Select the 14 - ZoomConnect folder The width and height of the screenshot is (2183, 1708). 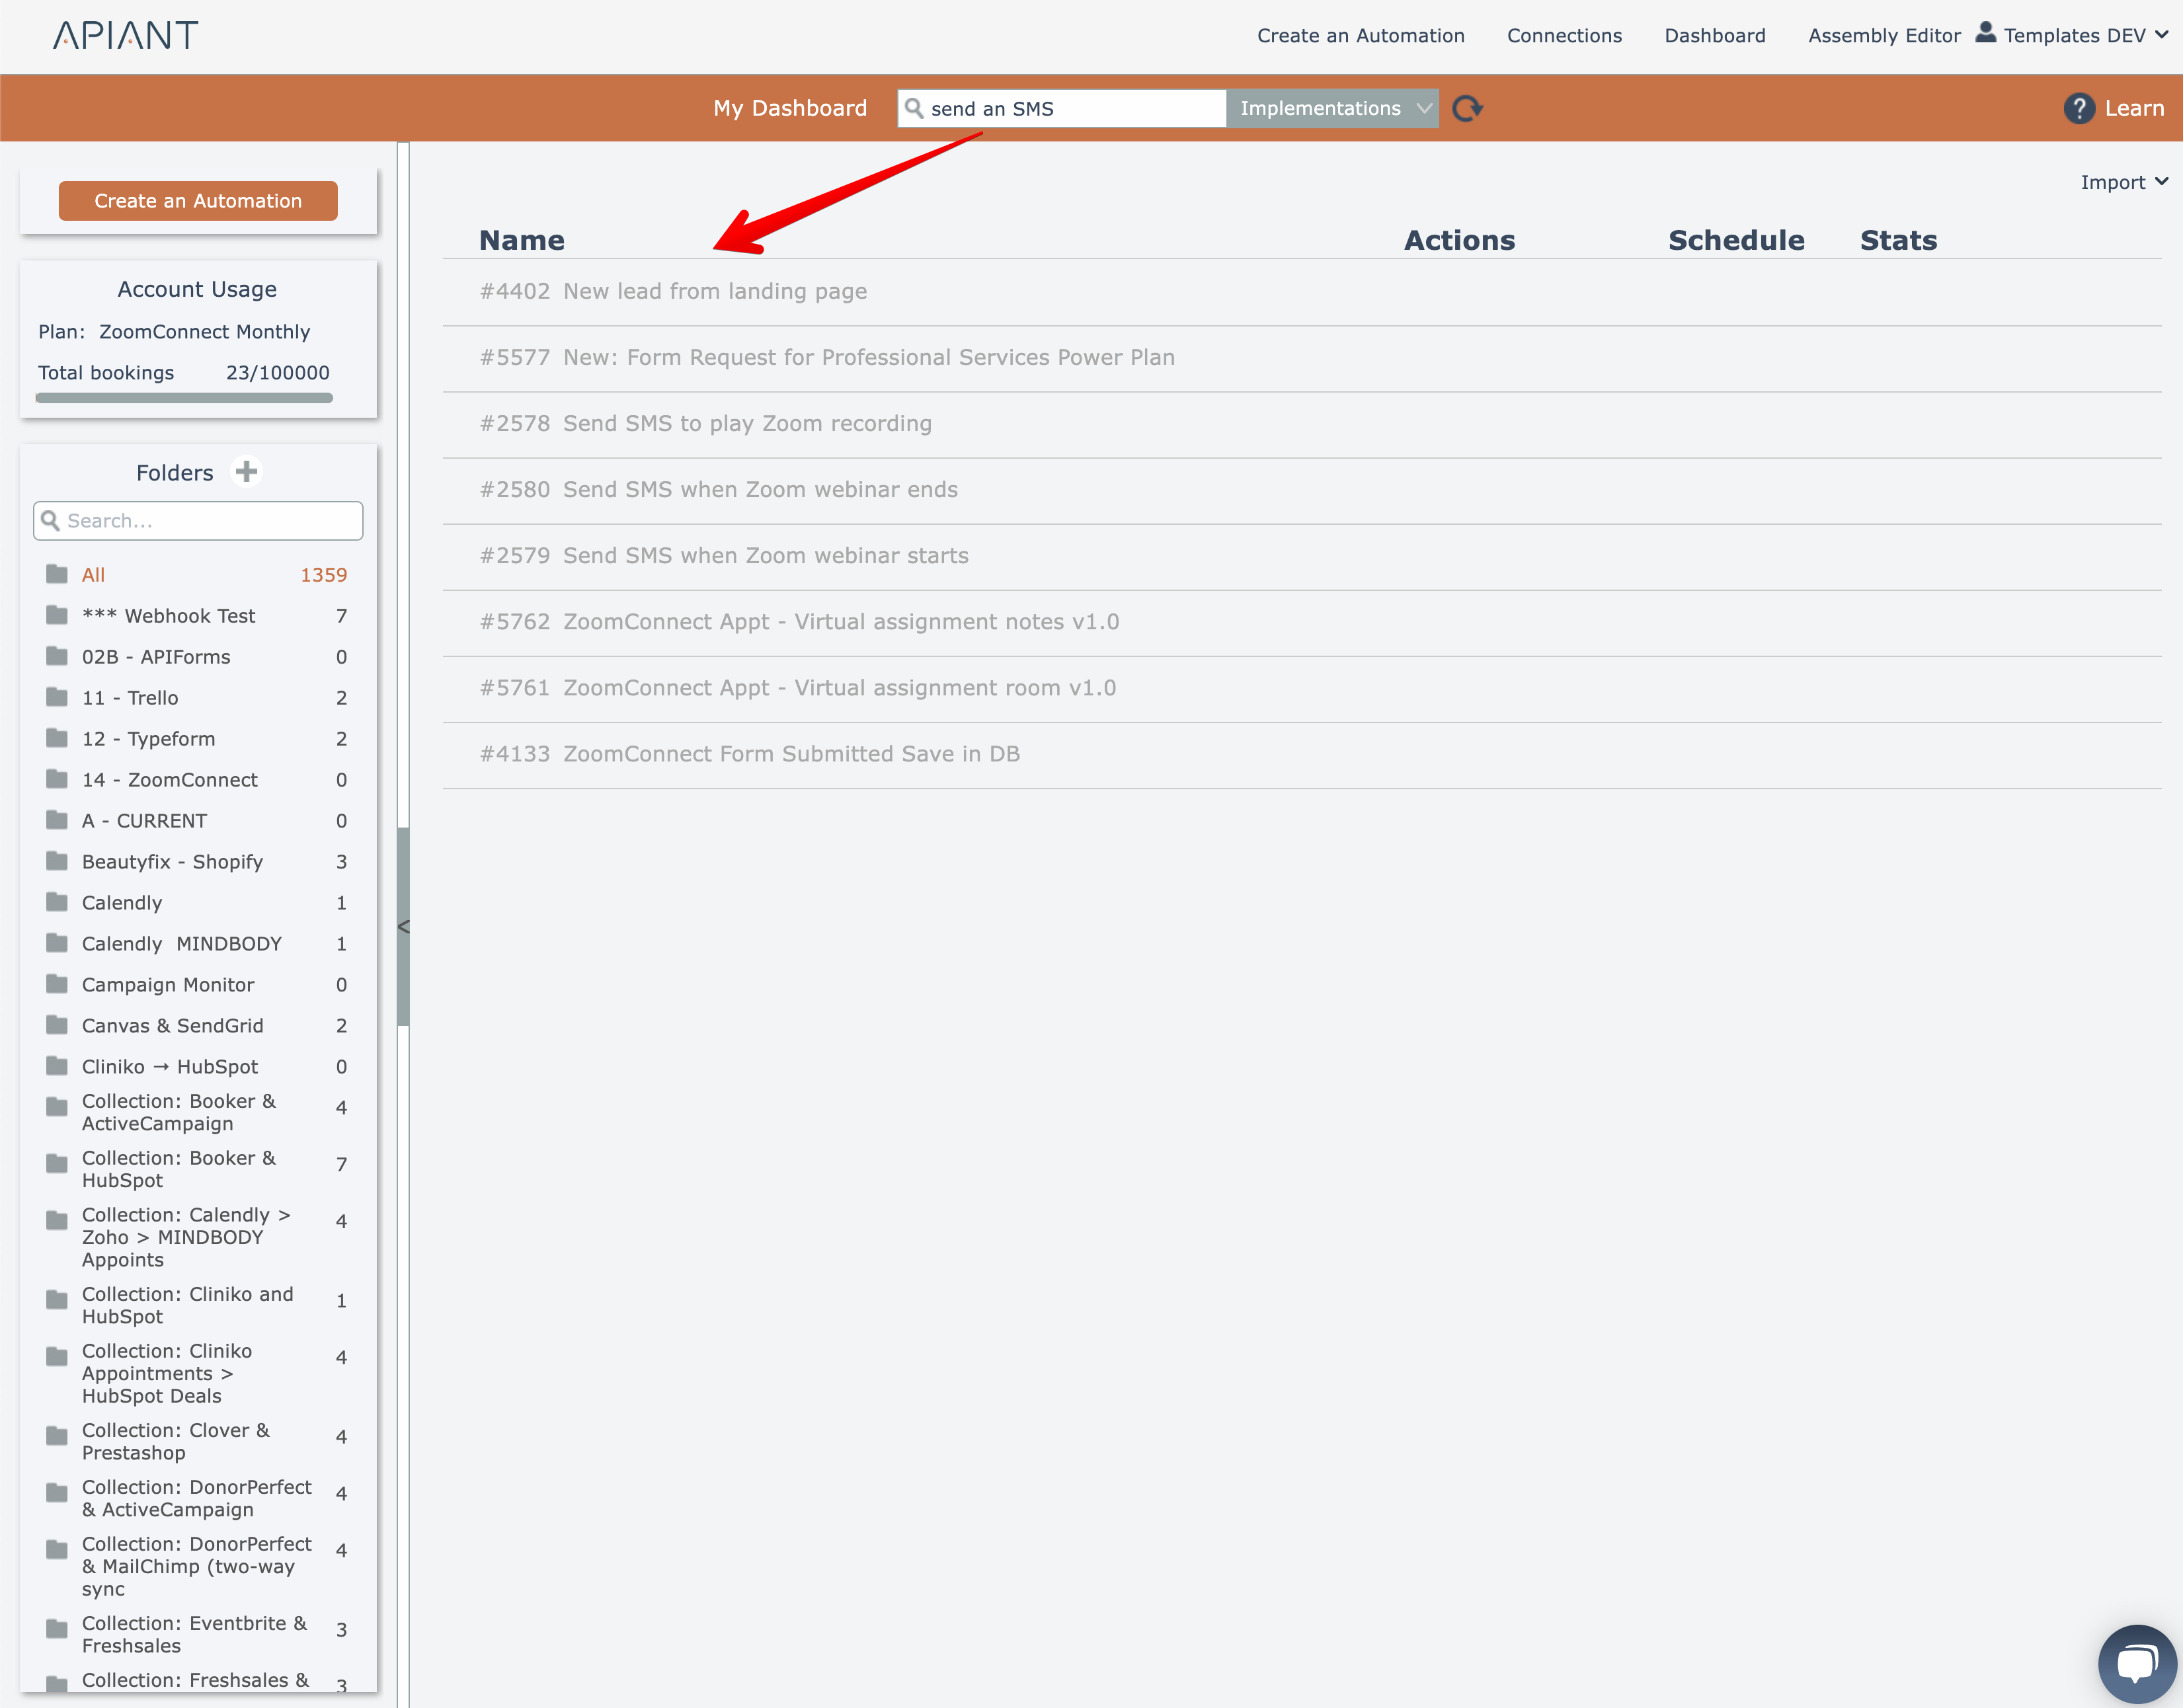coord(169,780)
